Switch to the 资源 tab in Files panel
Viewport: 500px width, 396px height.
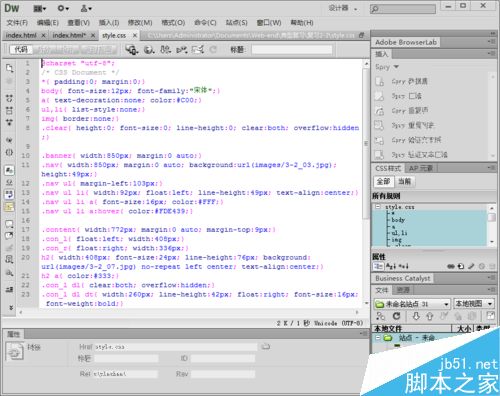(x=403, y=290)
